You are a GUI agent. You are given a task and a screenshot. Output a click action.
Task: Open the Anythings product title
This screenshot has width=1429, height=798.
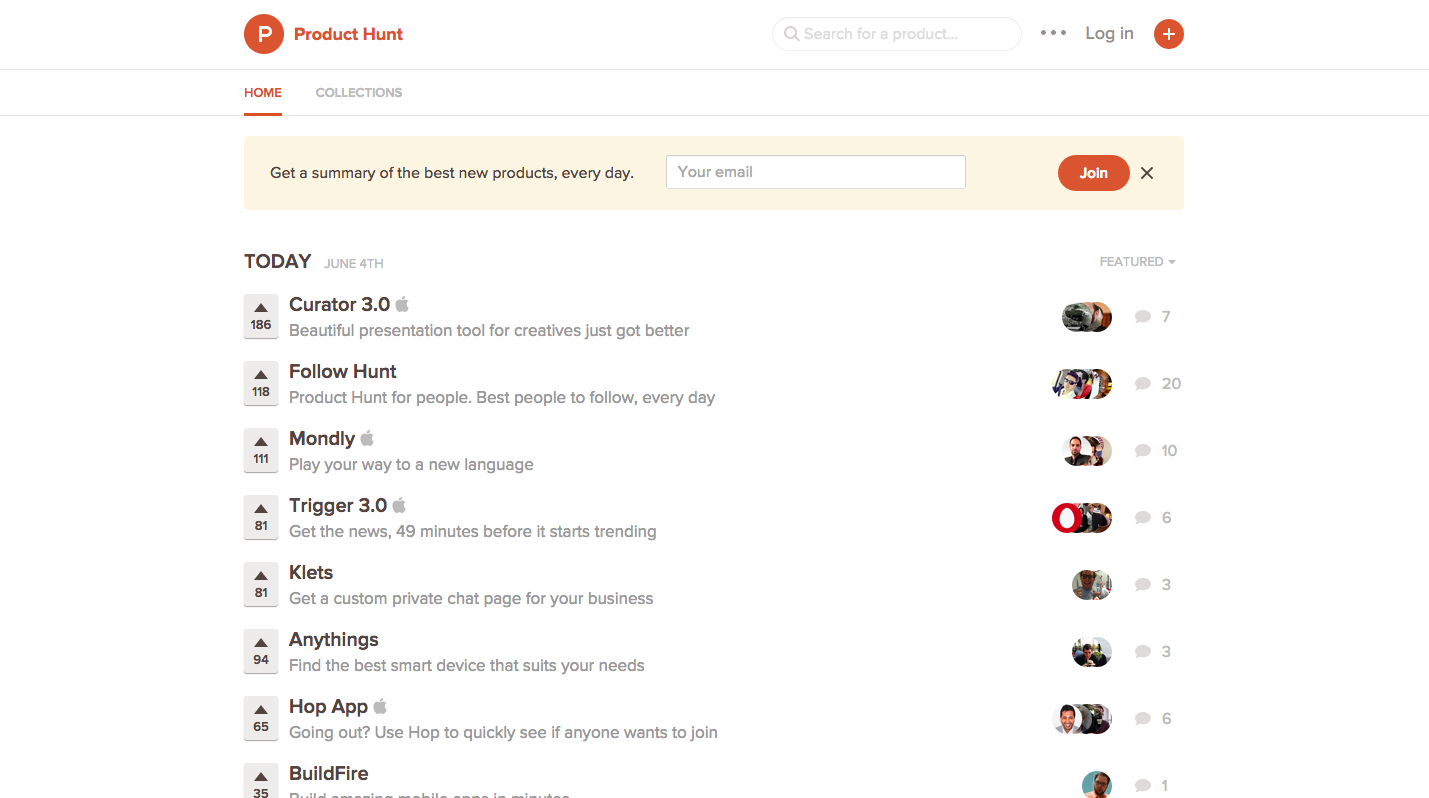click(334, 640)
